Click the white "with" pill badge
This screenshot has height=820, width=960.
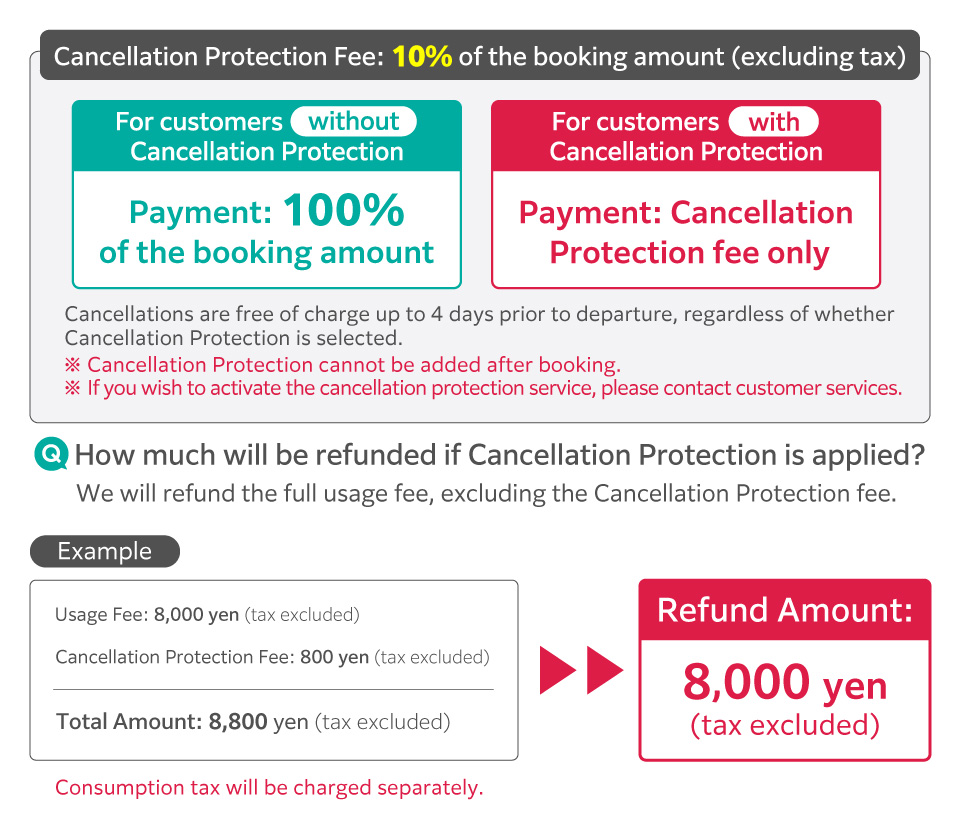tap(773, 122)
